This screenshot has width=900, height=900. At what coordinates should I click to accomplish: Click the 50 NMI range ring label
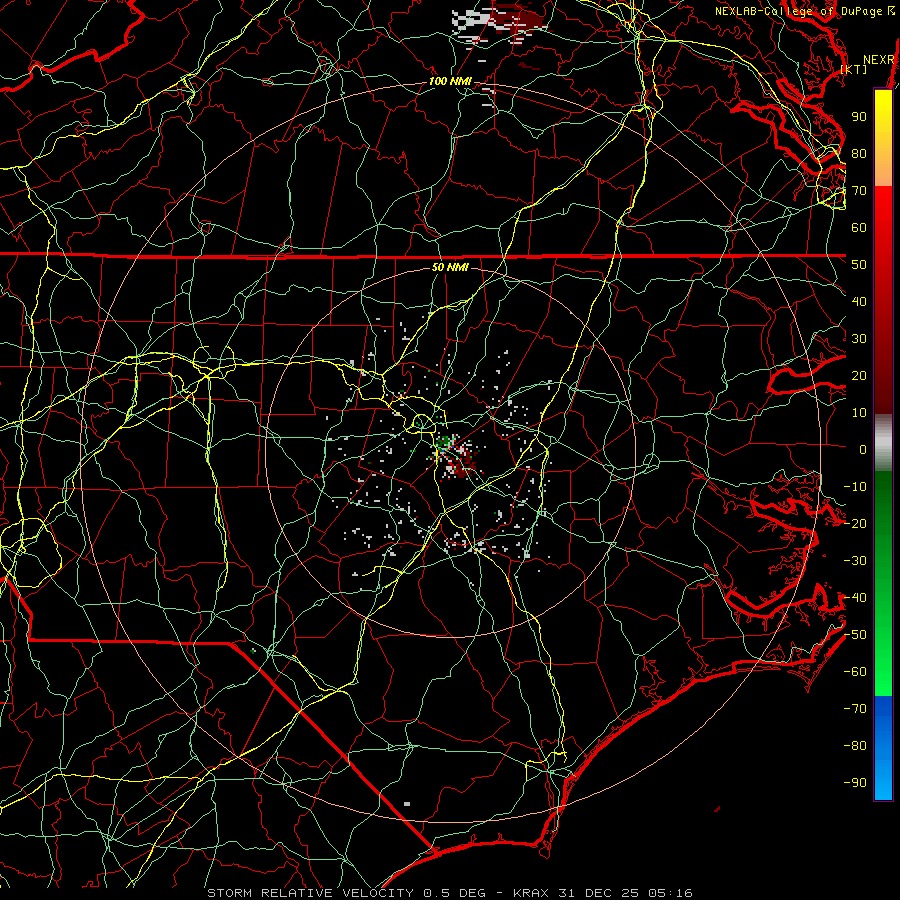[x=450, y=267]
